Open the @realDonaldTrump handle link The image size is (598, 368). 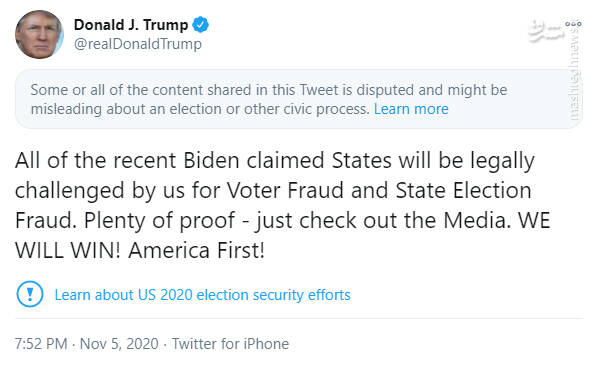tap(138, 44)
